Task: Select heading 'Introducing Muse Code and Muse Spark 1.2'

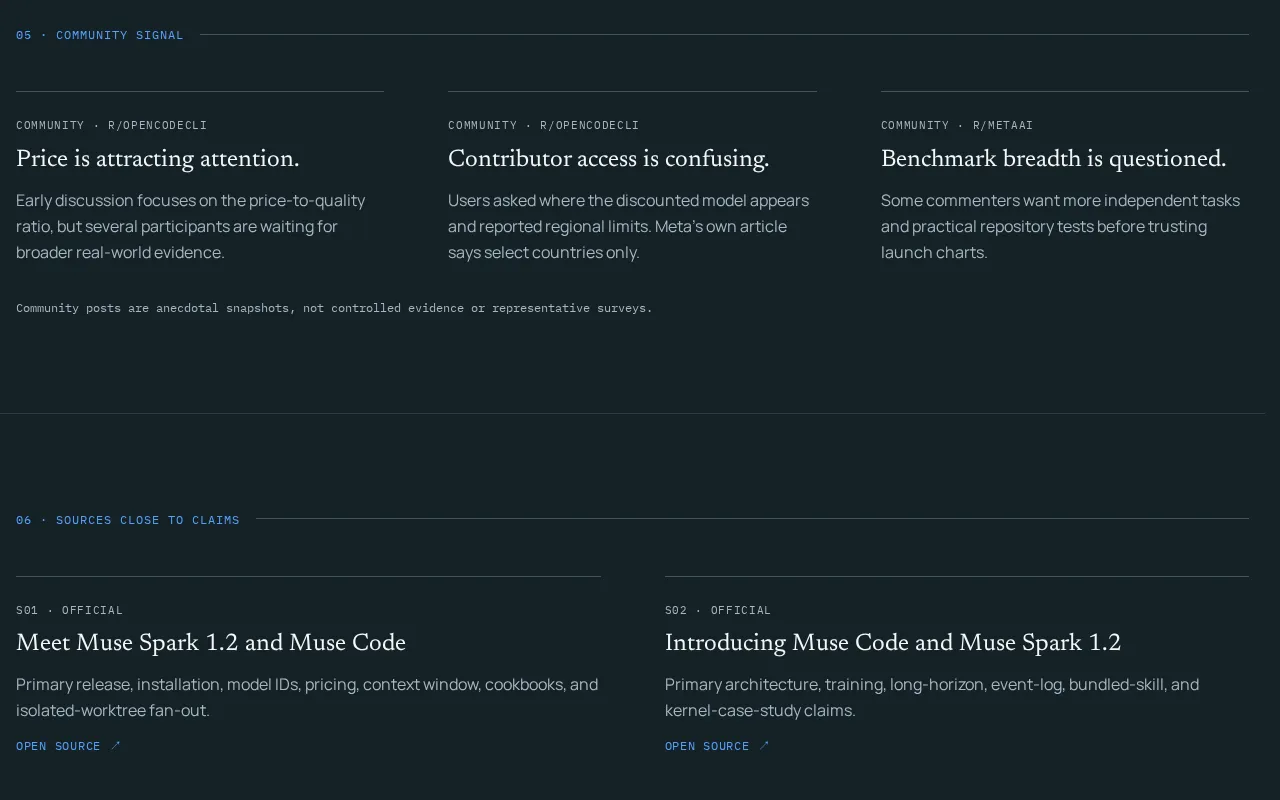Action: click(893, 642)
